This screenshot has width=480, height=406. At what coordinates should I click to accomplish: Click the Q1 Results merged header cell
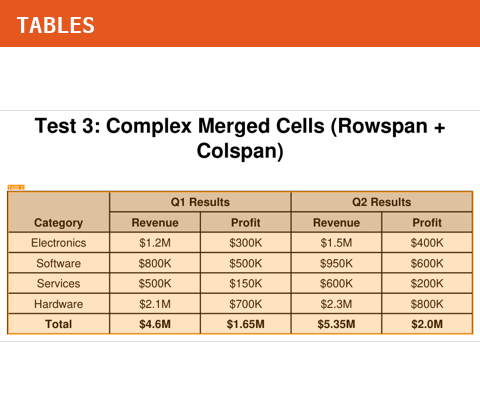(x=200, y=202)
